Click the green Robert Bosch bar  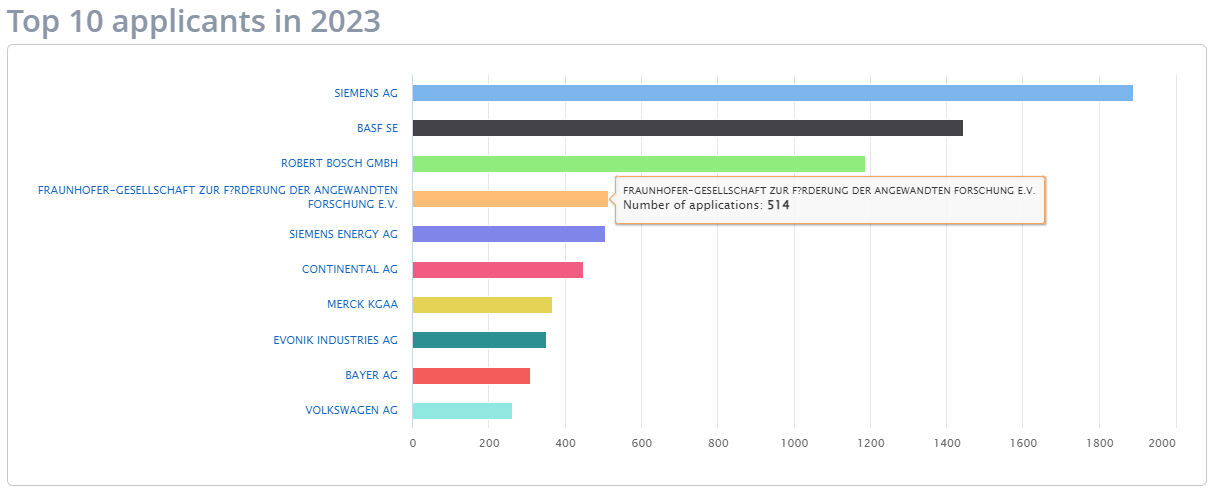click(x=638, y=163)
